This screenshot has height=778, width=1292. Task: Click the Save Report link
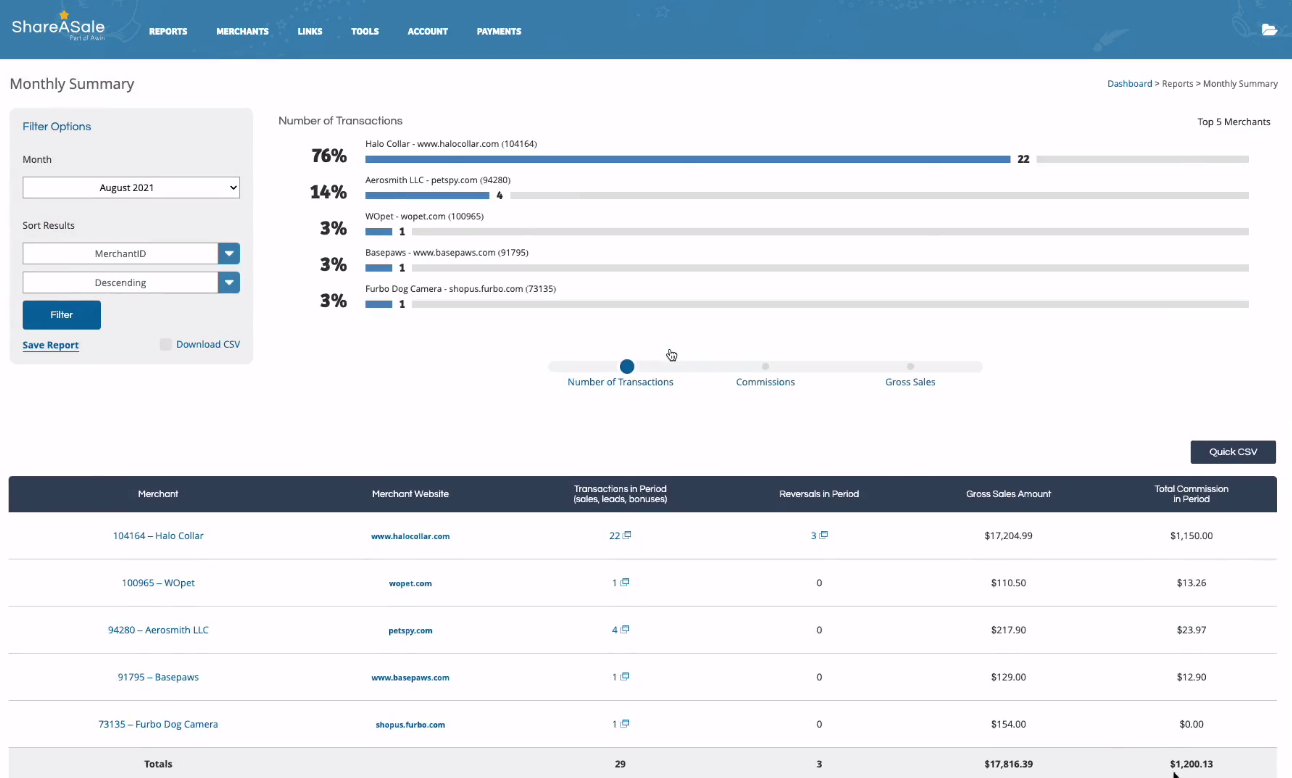pos(51,345)
